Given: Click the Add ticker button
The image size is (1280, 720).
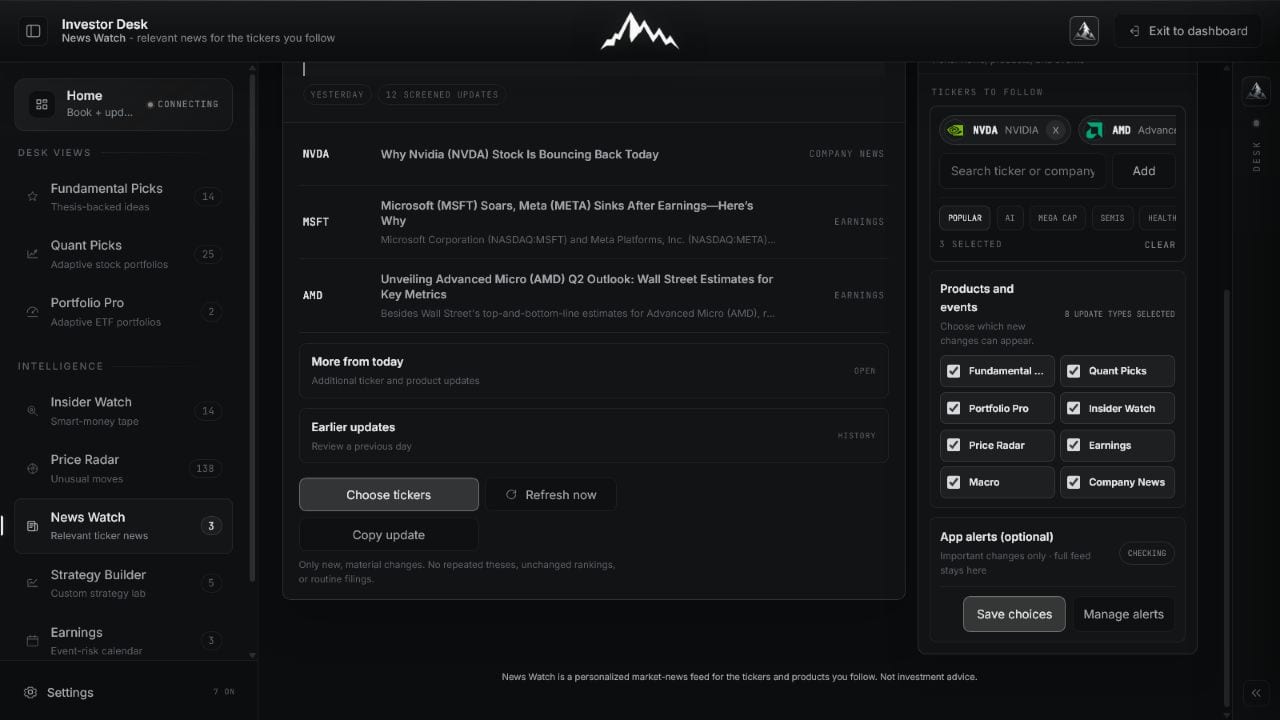Looking at the screenshot, I should pos(1144,171).
